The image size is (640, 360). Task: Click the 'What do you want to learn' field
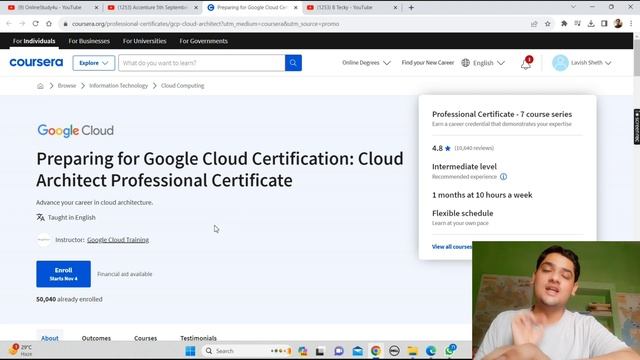(202, 63)
